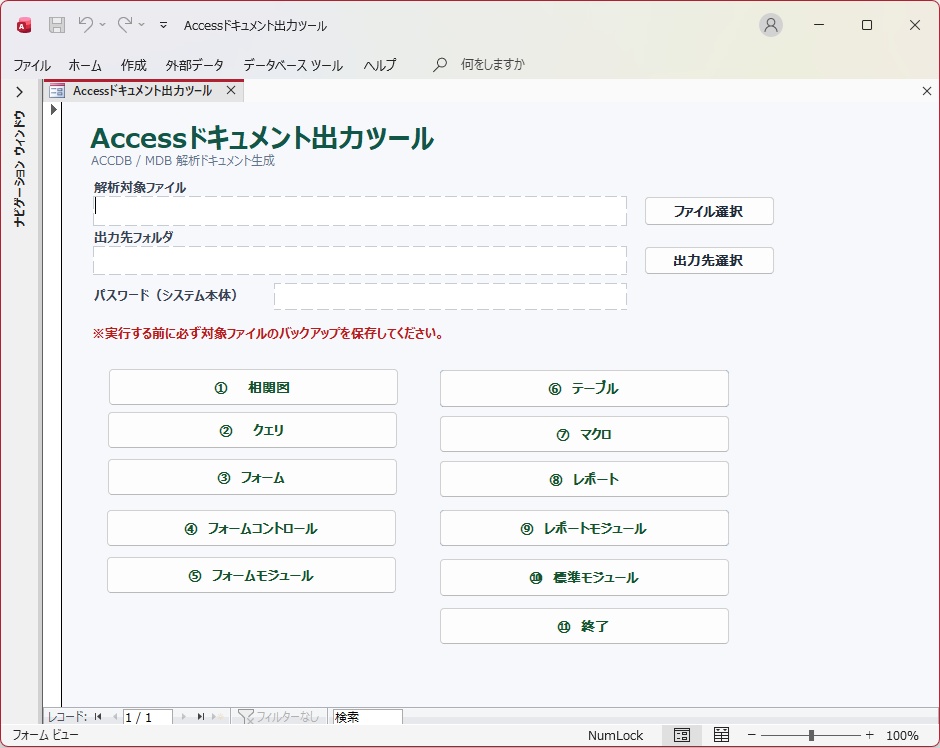Open the Redo history dropdown arrow

[x=141, y=25]
